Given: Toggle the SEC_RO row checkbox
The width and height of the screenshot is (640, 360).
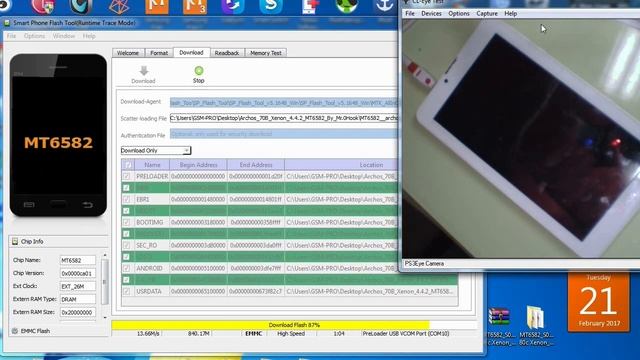Looking at the screenshot, I should click(127, 245).
